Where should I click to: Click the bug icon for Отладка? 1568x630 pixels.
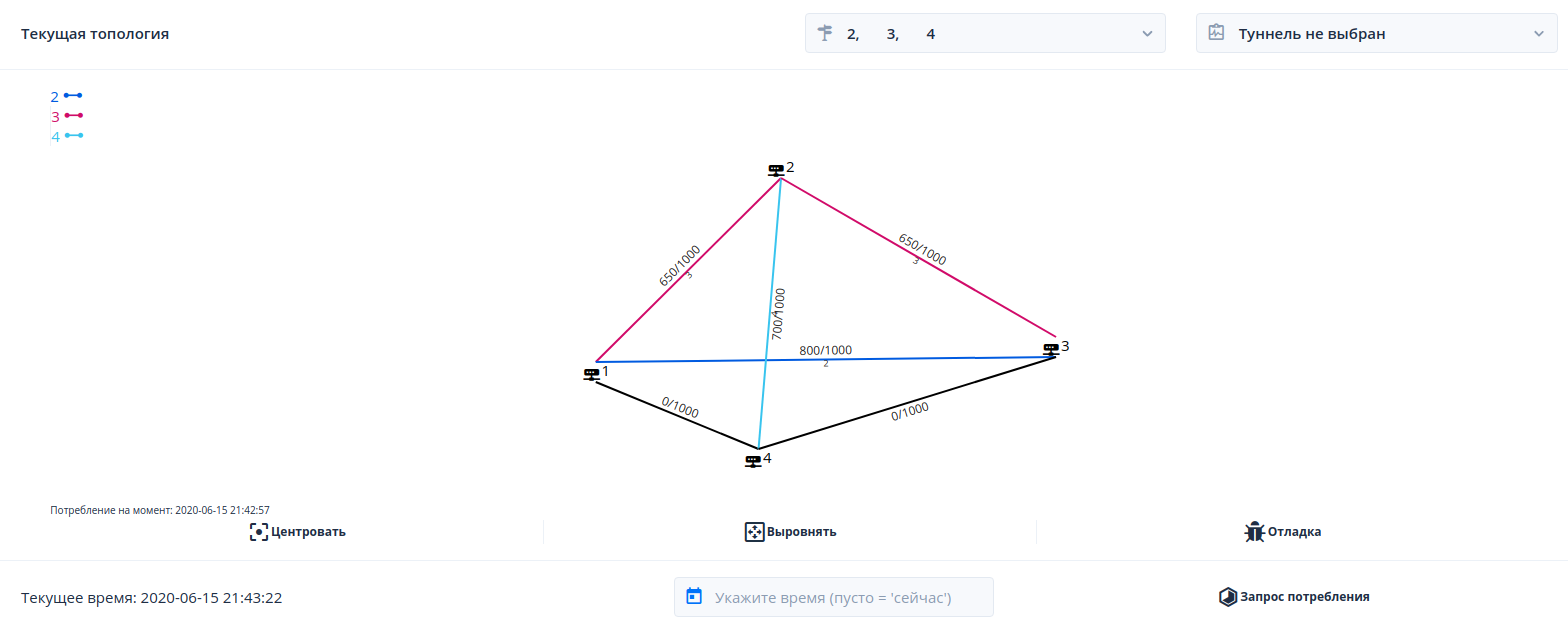[x=1254, y=532]
